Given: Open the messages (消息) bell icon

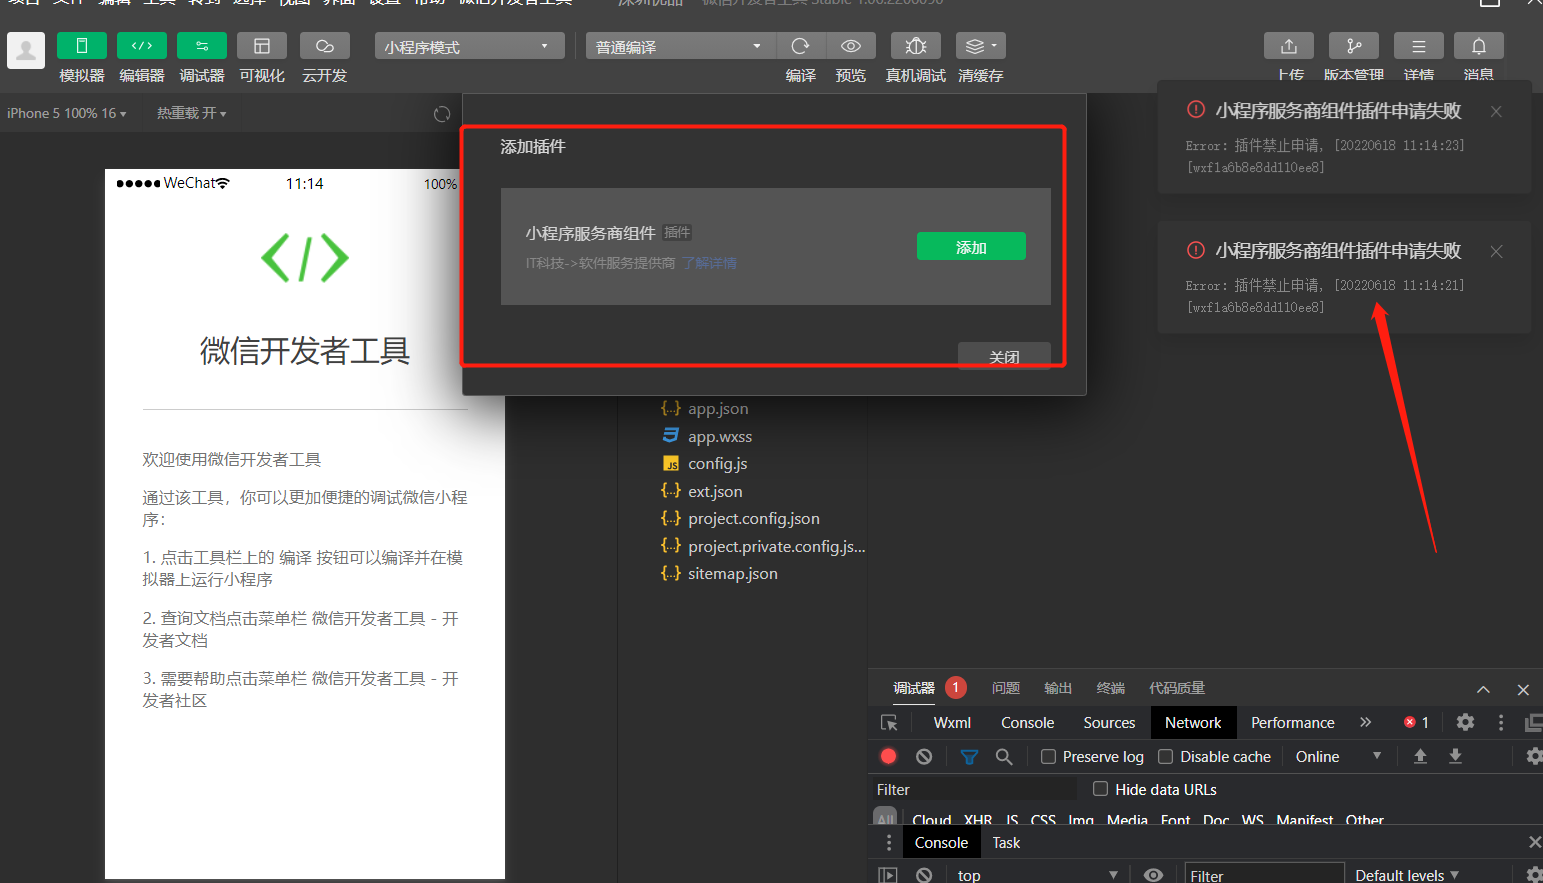Looking at the screenshot, I should click(x=1479, y=46).
